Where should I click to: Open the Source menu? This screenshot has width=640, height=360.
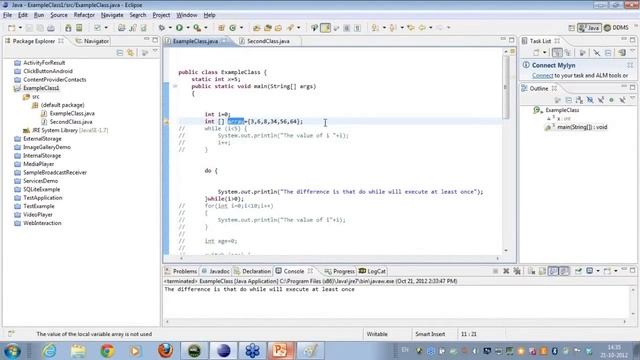coord(59,15)
